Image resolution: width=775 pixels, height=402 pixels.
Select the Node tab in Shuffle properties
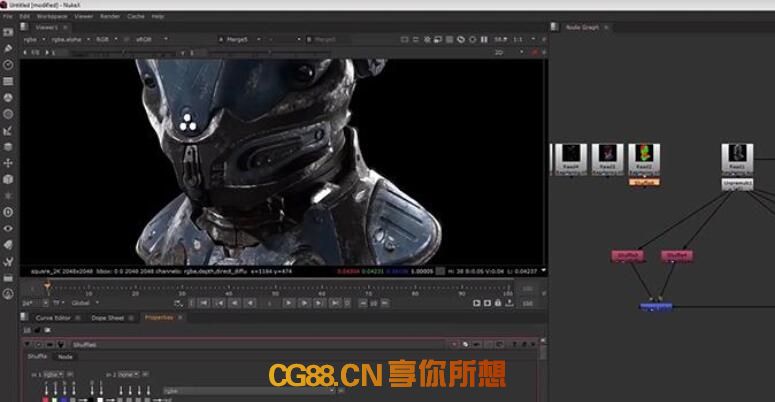point(65,357)
